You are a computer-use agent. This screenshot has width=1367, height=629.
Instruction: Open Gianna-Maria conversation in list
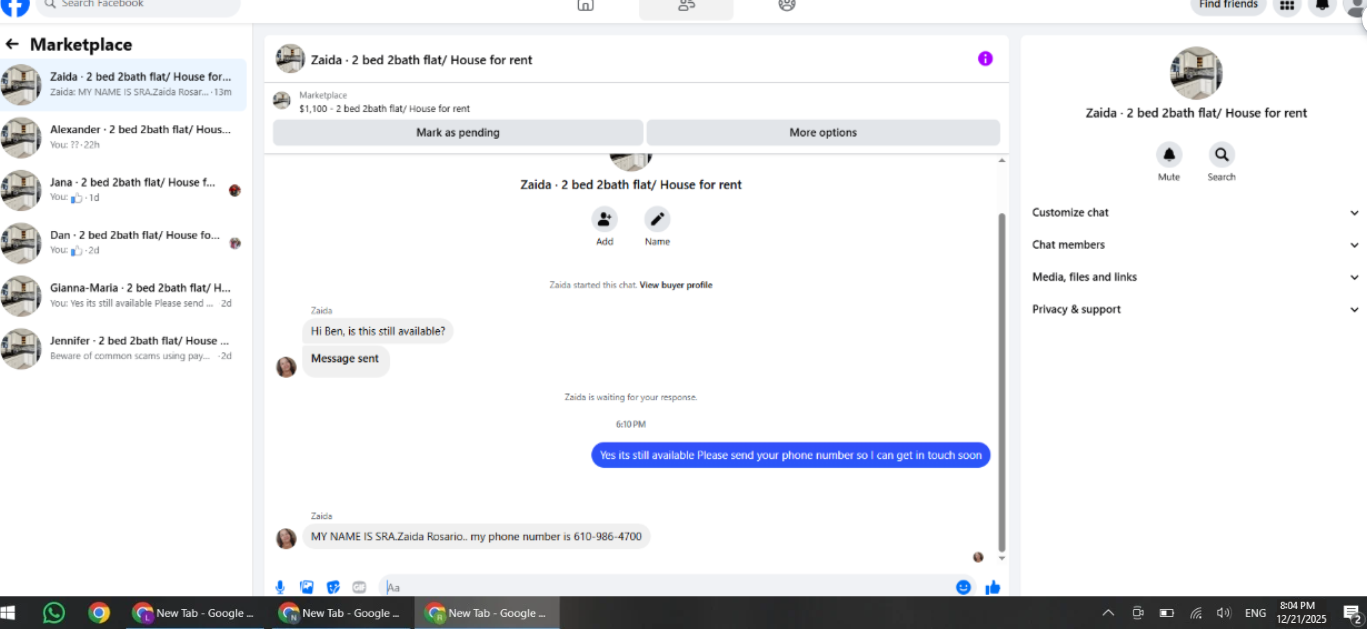click(123, 295)
